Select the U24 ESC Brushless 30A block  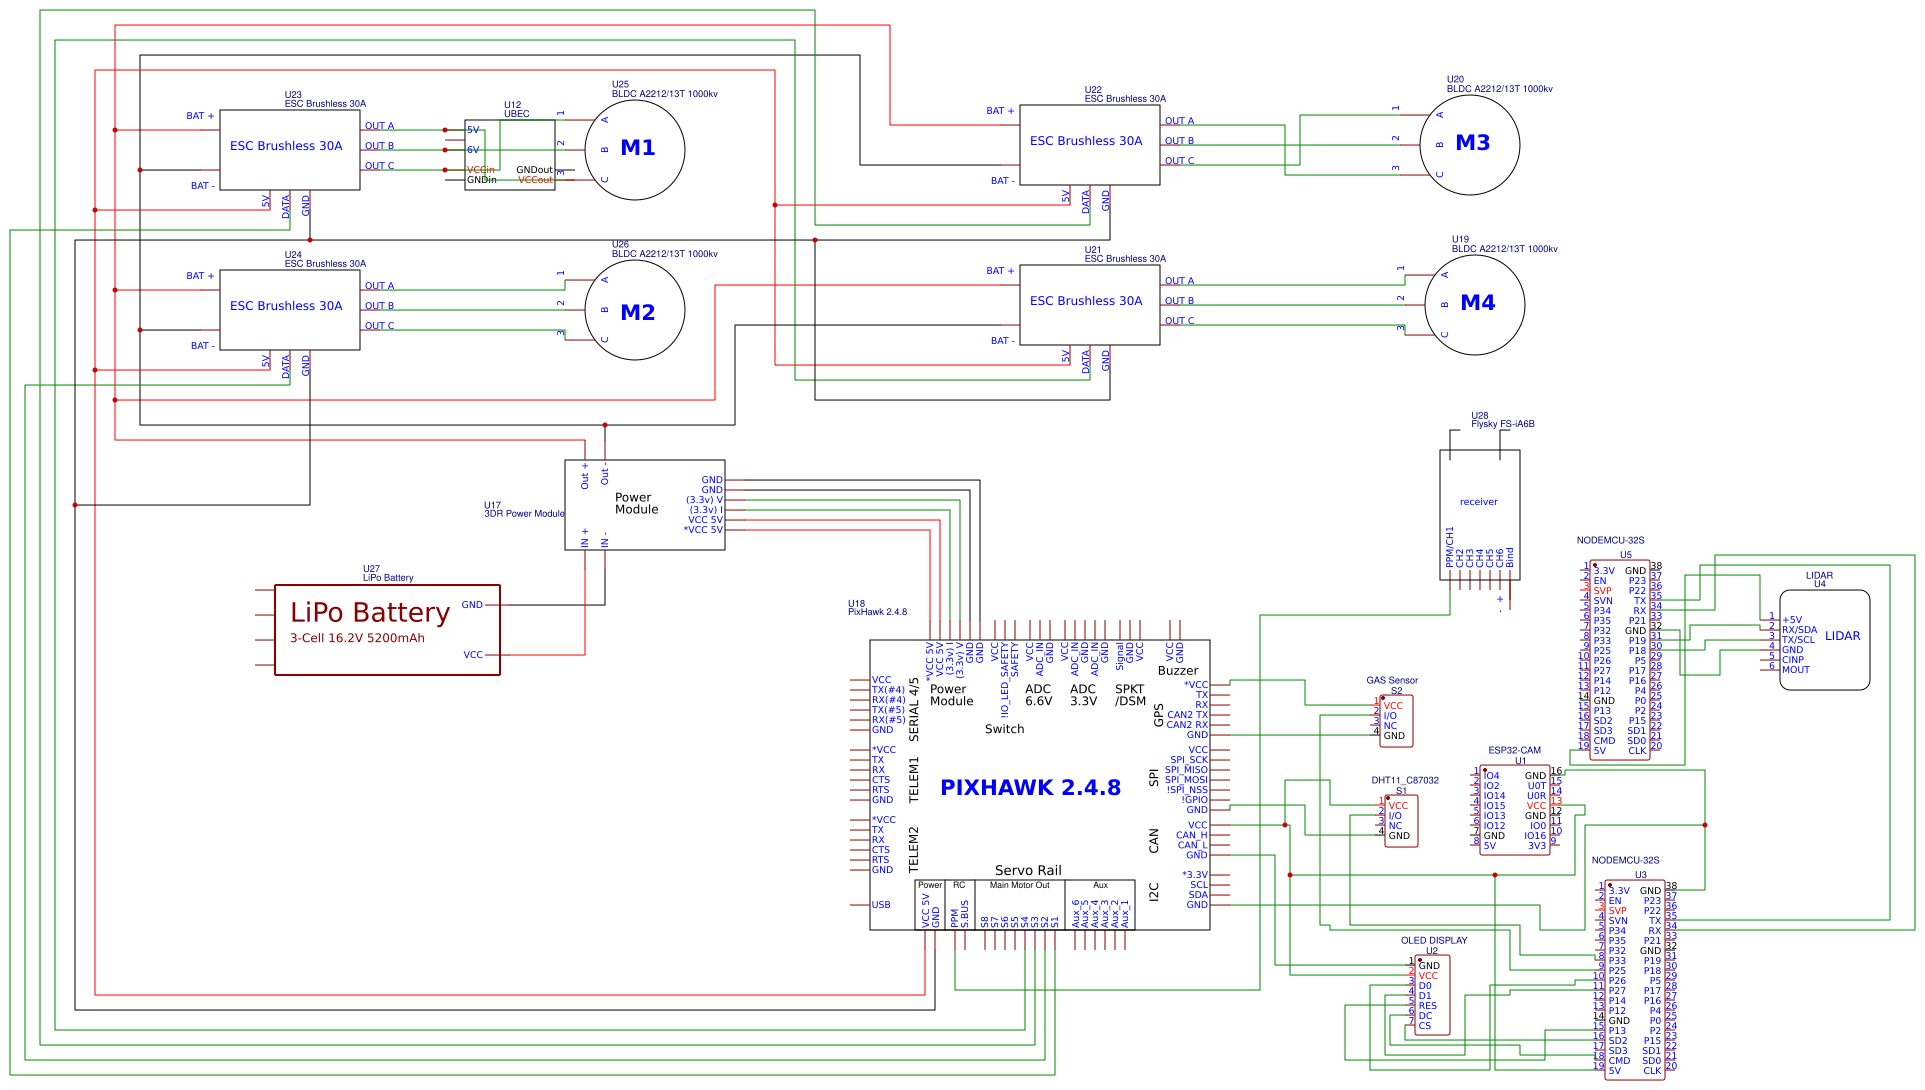click(290, 310)
